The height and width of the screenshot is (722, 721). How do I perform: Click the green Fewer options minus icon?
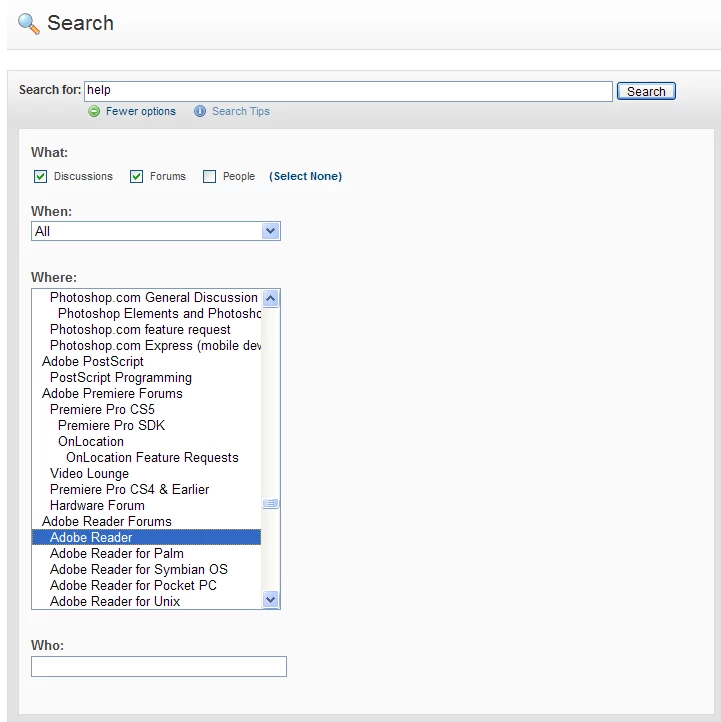[x=94, y=111]
